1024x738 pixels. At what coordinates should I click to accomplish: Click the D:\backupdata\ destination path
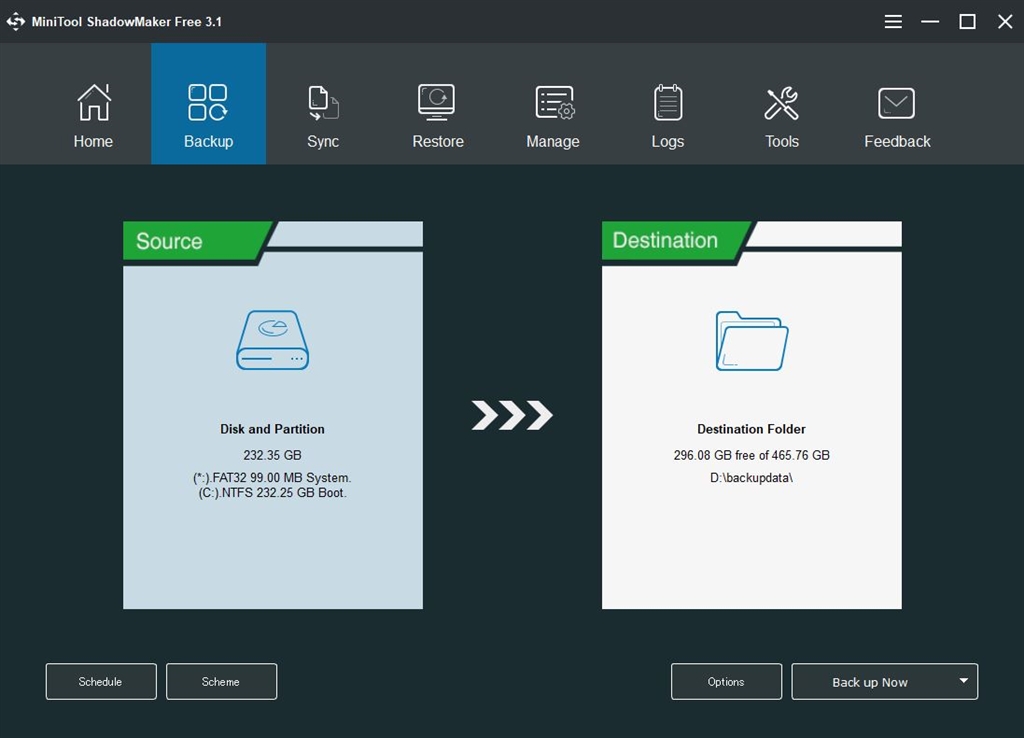tap(751, 477)
